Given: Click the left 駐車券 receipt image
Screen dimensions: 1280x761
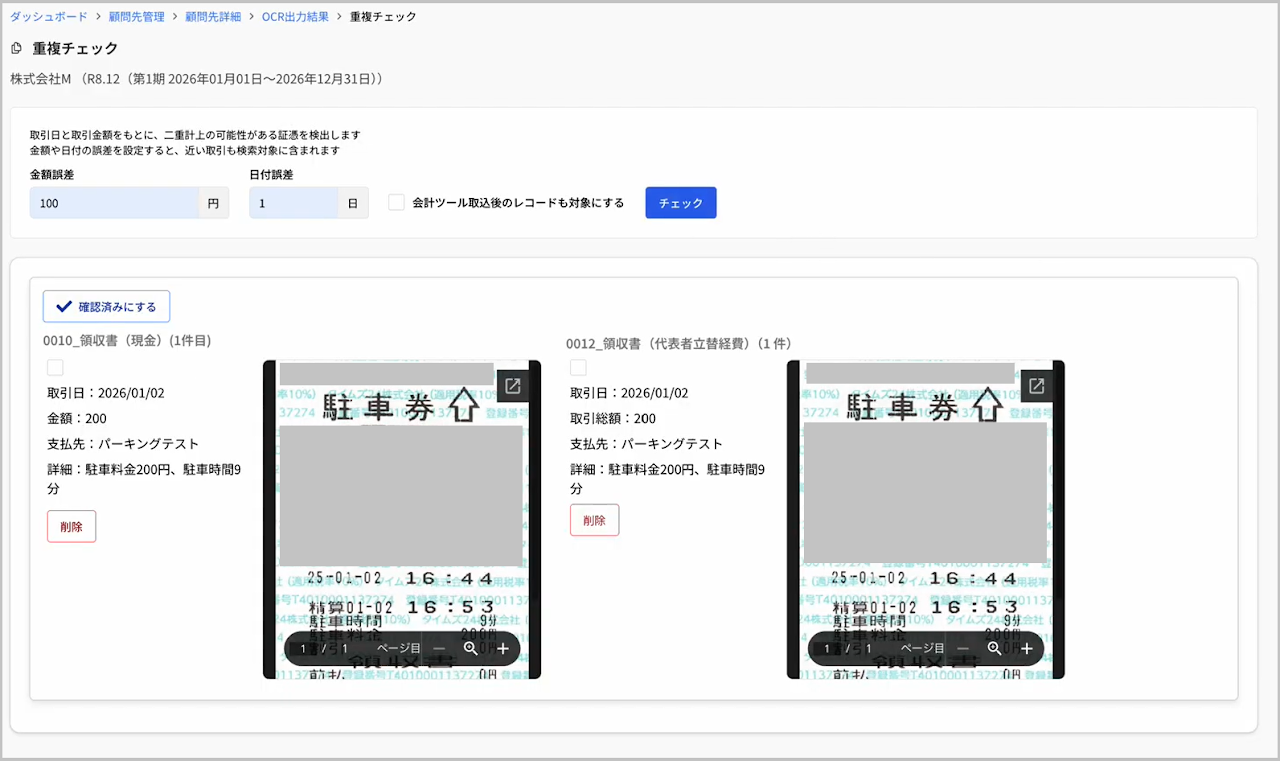Looking at the screenshot, I should 402,520.
